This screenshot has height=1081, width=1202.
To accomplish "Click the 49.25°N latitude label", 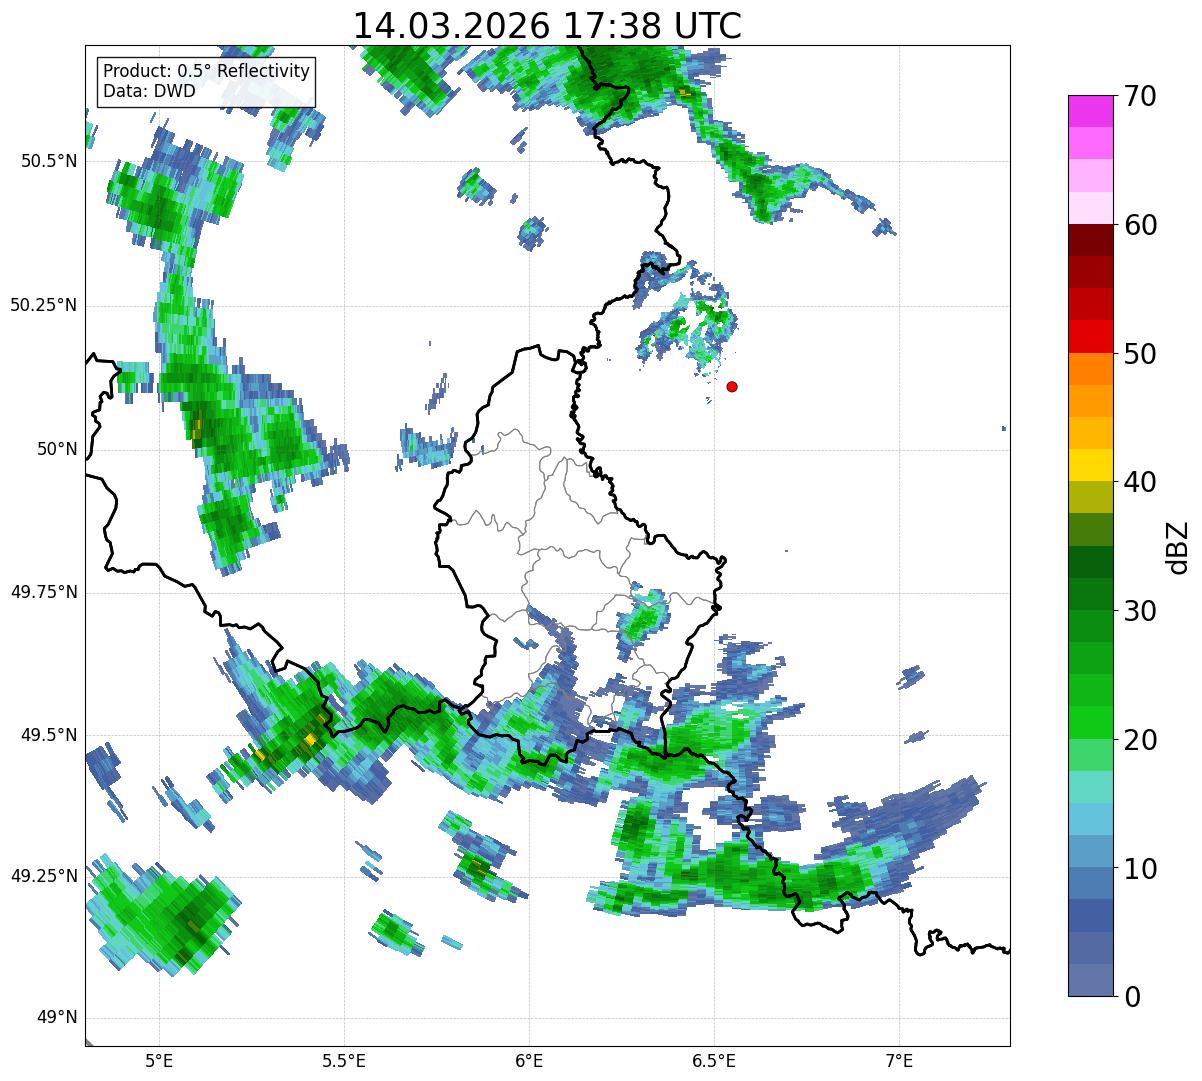I will (x=44, y=876).
